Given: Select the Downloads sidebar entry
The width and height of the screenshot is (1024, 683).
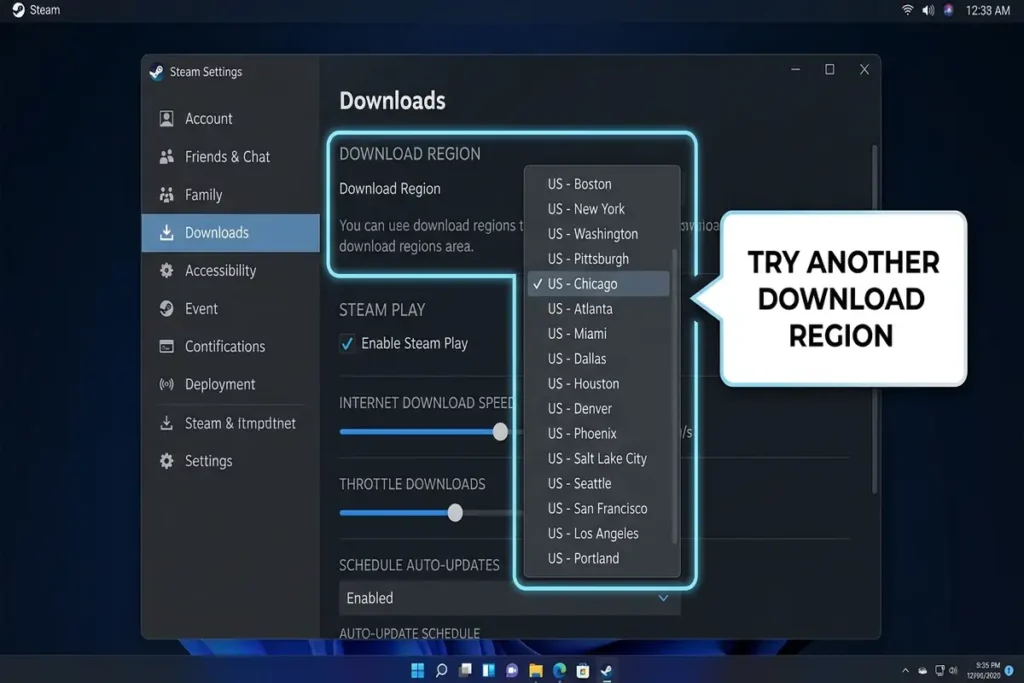Looking at the screenshot, I should (231, 232).
